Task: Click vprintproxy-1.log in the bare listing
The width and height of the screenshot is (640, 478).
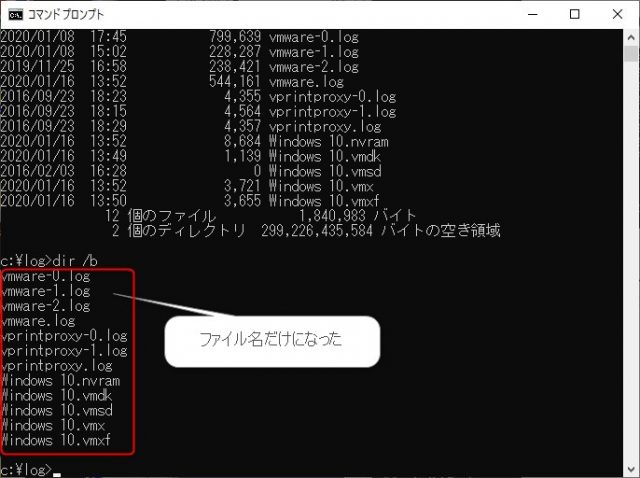Action: [64, 351]
